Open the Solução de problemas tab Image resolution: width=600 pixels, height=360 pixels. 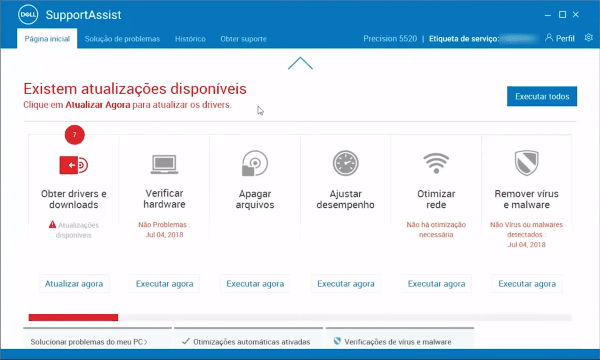tap(122, 39)
